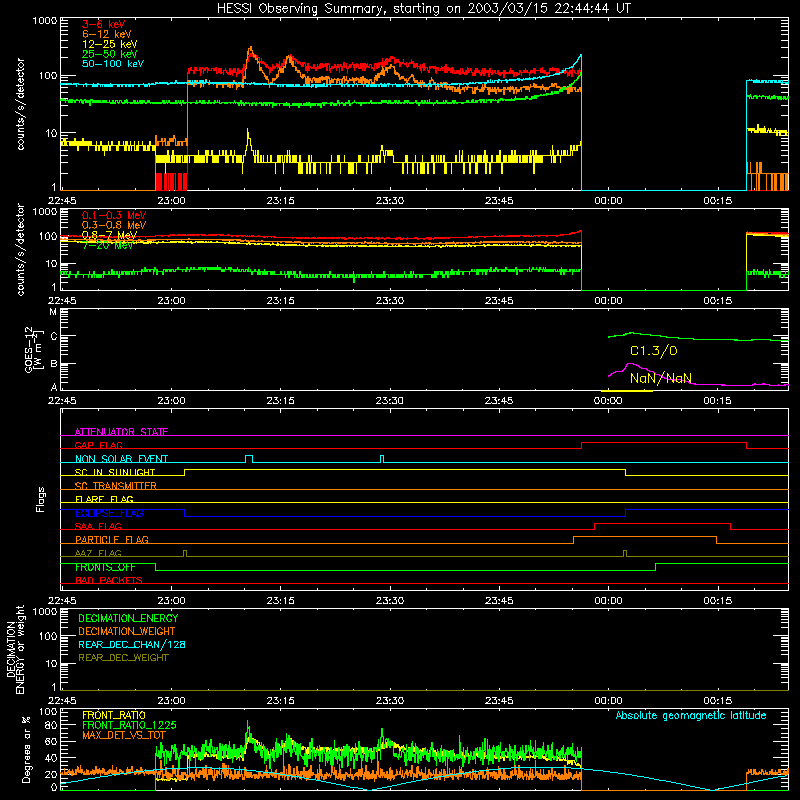Click the DECIMATION_WEIGHT legend label
The width and height of the screenshot is (800, 800).
click(x=127, y=631)
